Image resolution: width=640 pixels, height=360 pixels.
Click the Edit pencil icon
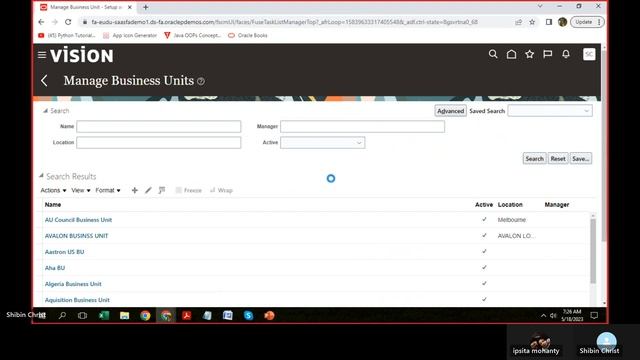click(148, 190)
